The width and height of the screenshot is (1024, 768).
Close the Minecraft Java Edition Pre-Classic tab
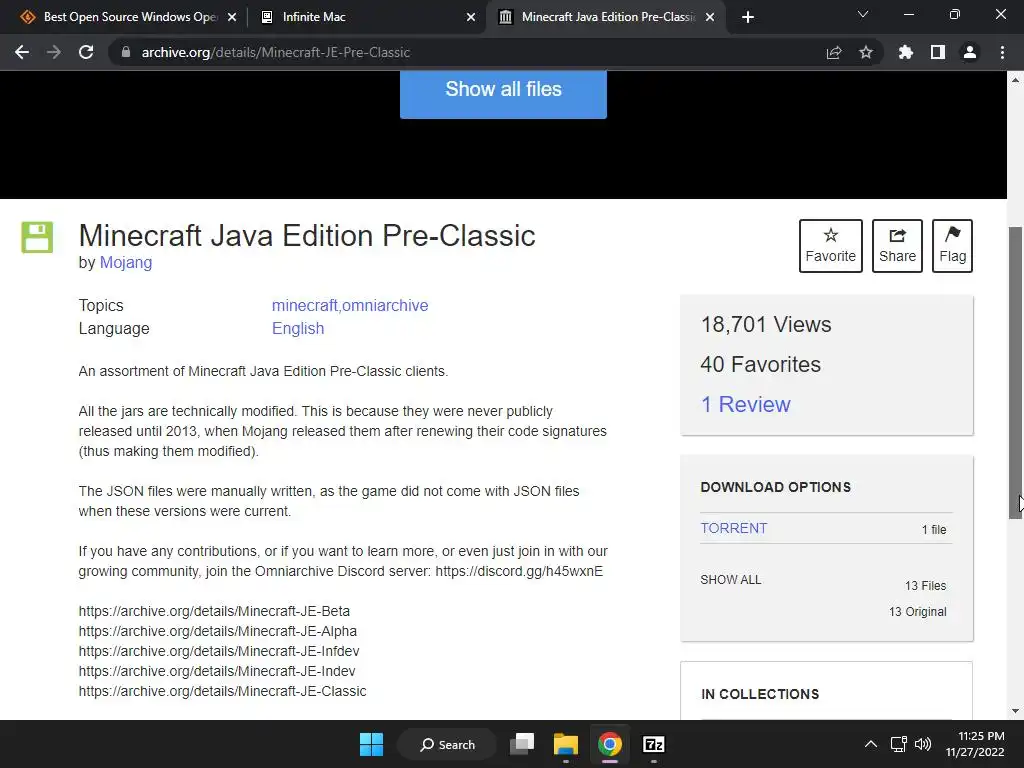point(710,17)
